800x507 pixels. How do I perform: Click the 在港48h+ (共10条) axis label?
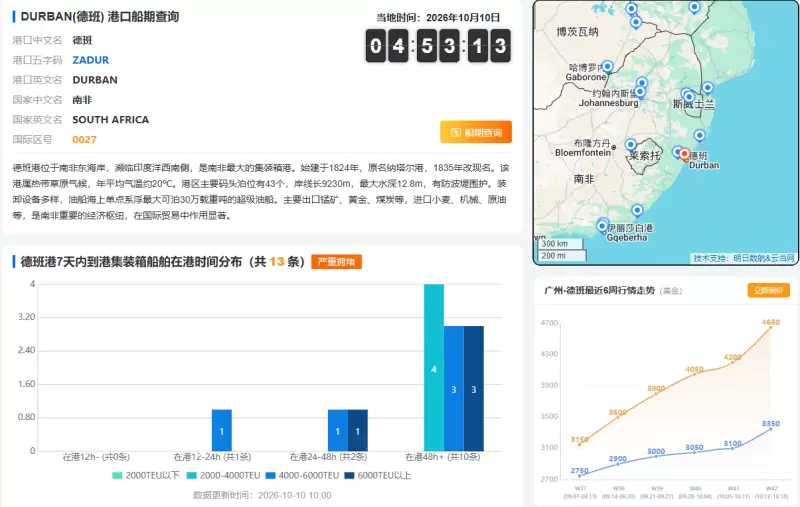(x=443, y=457)
